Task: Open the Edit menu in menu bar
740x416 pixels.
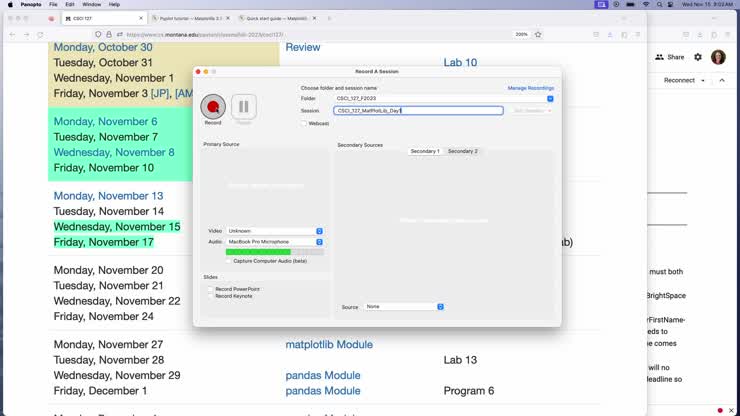Action: [x=68, y=4]
